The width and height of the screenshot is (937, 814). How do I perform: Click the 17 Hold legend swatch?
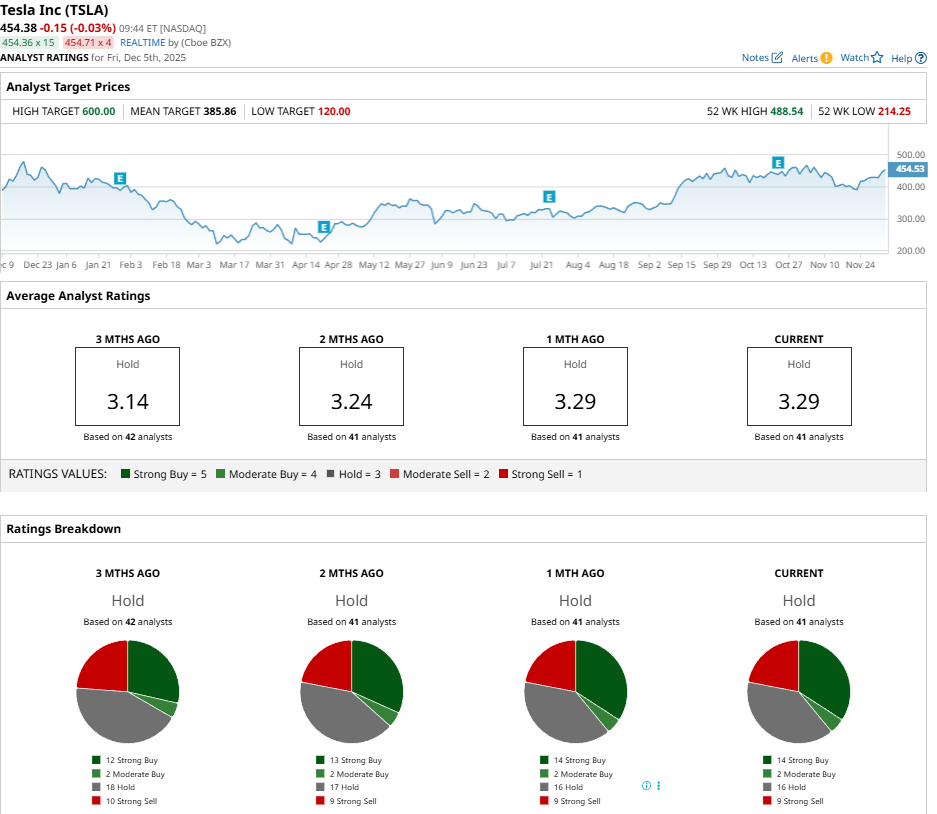[x=320, y=787]
